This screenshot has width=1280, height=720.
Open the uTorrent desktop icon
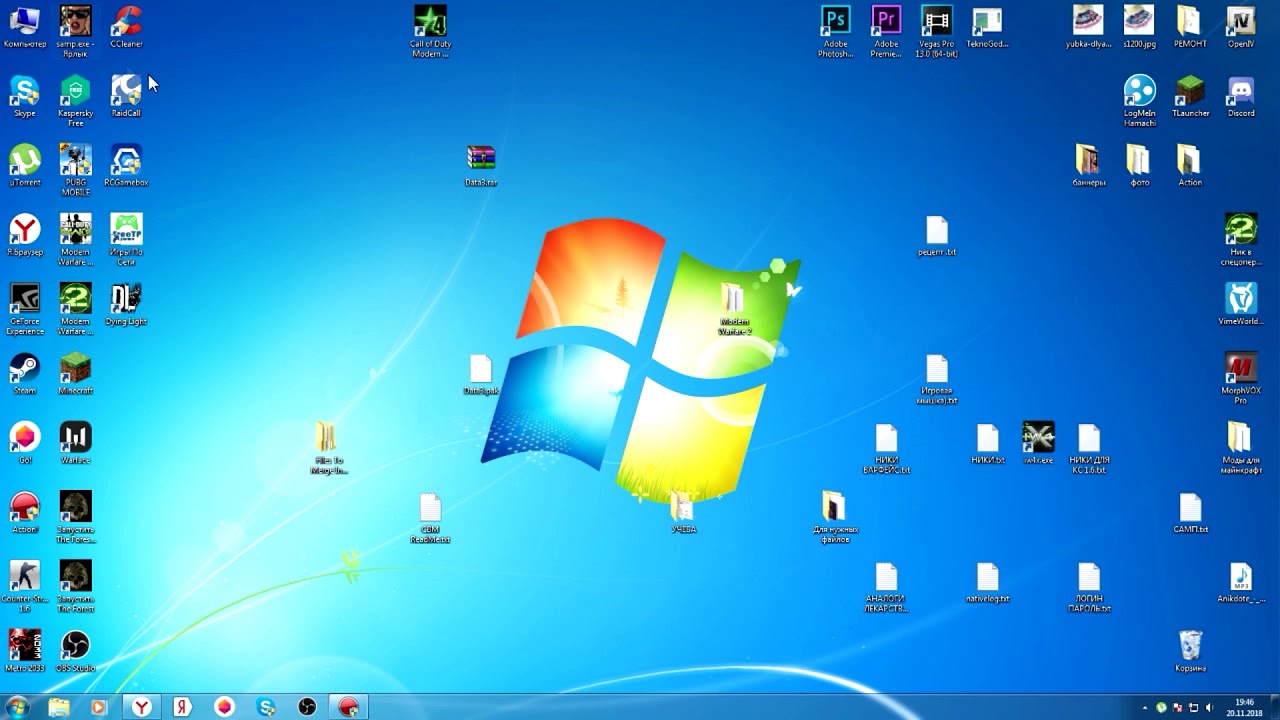click(x=25, y=166)
